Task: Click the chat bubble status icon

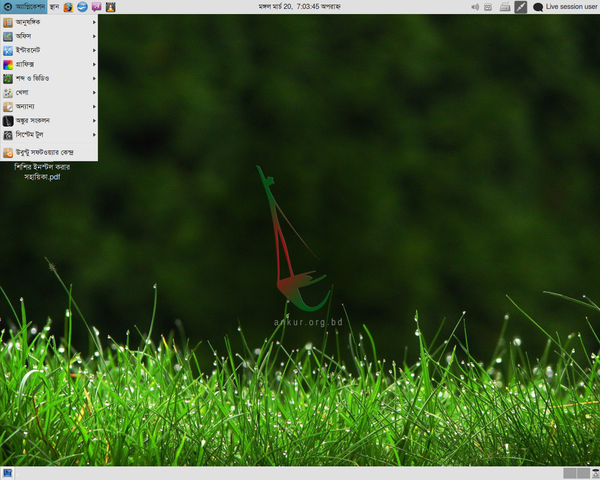Action: (538, 7)
